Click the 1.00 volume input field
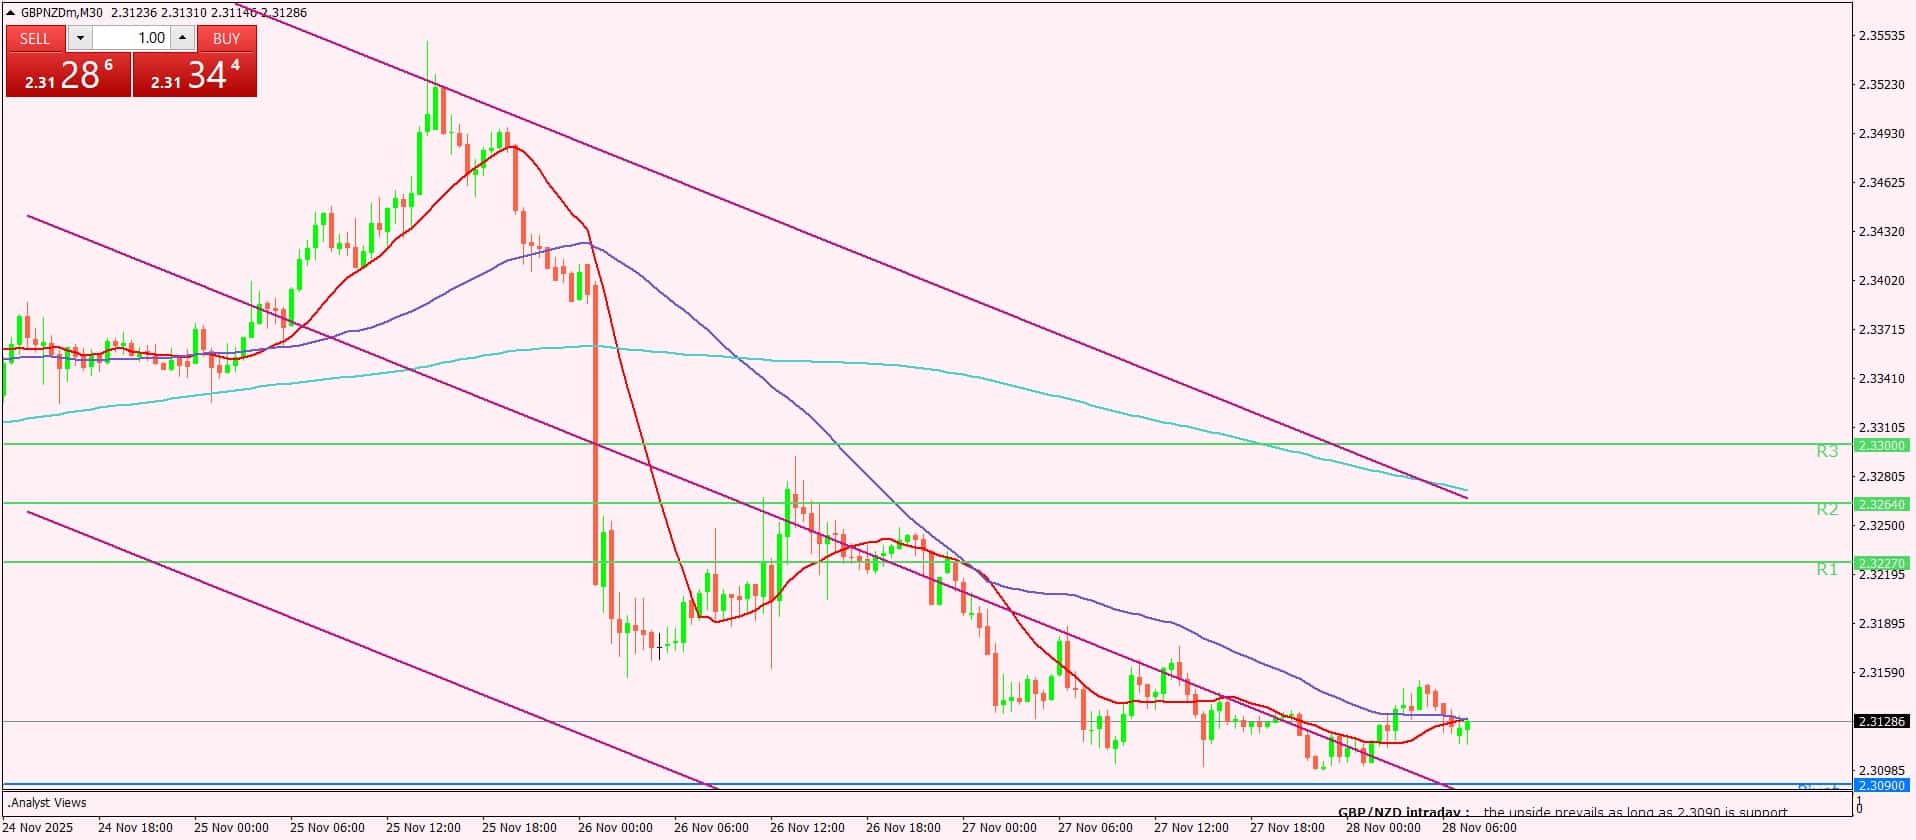This screenshot has height=840, width=1916. point(132,38)
